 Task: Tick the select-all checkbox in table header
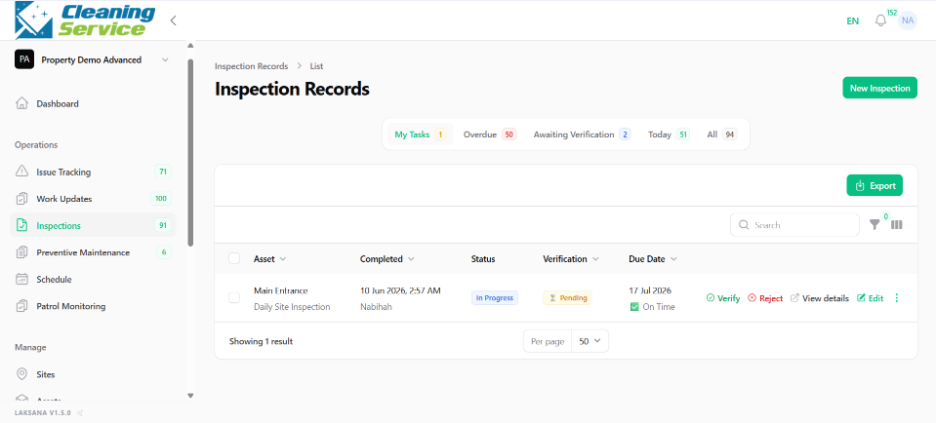pos(234,258)
